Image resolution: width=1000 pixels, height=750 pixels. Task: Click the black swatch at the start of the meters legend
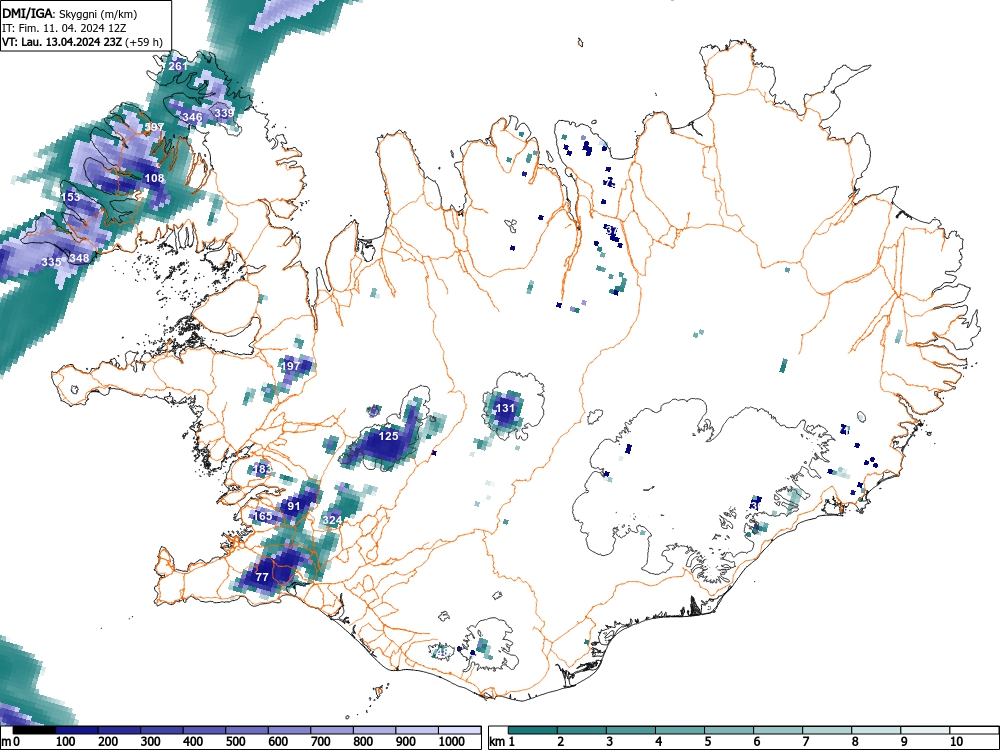[x=34, y=730]
